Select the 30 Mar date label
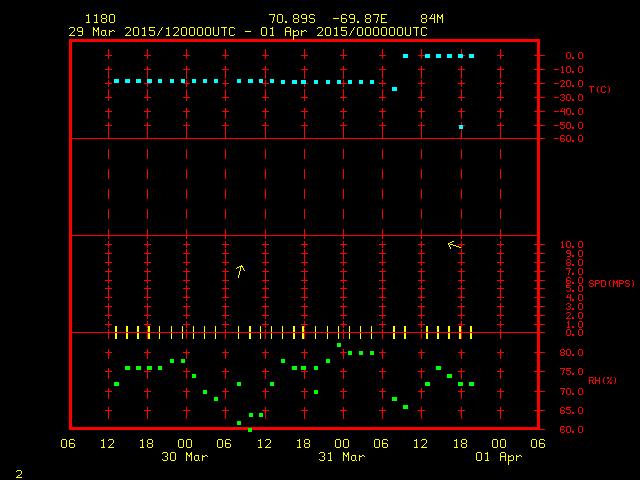640x480 pixels. click(185, 457)
